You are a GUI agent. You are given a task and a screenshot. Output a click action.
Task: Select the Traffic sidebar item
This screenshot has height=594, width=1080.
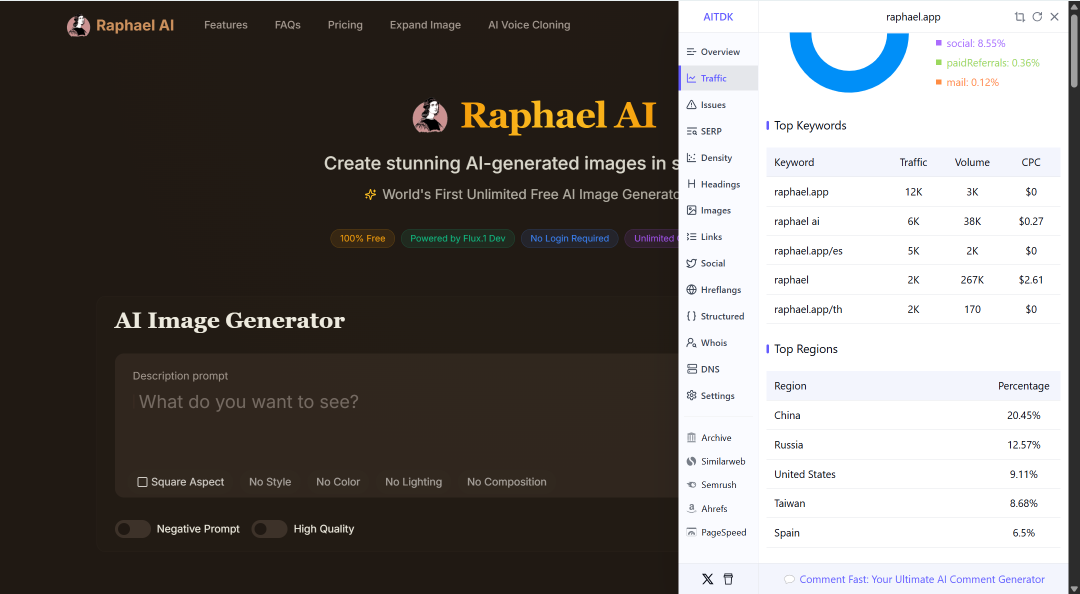pos(718,79)
